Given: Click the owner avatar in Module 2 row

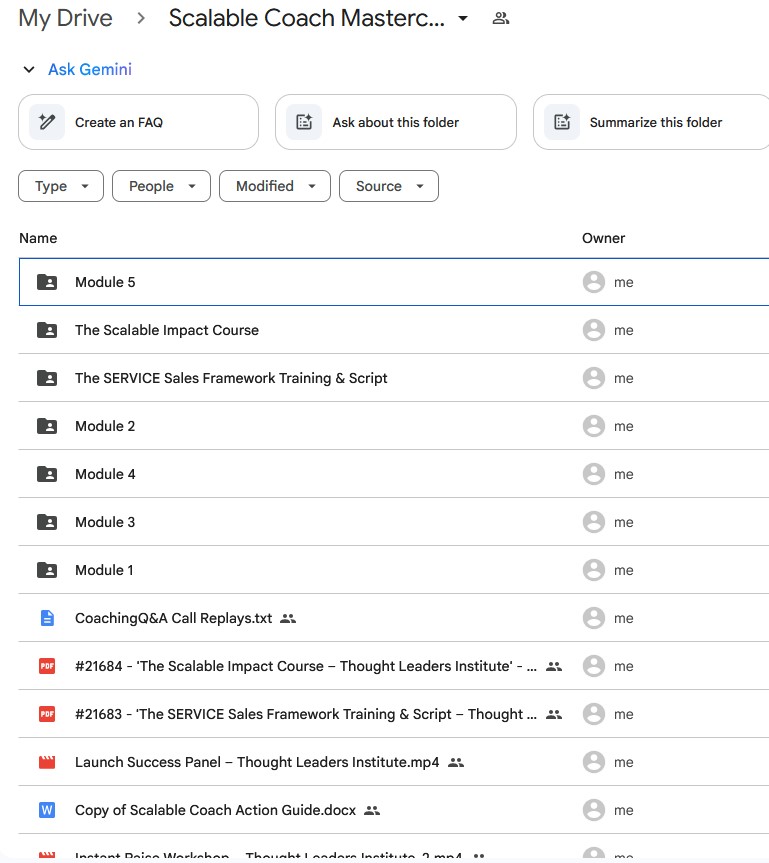Looking at the screenshot, I should coord(594,426).
